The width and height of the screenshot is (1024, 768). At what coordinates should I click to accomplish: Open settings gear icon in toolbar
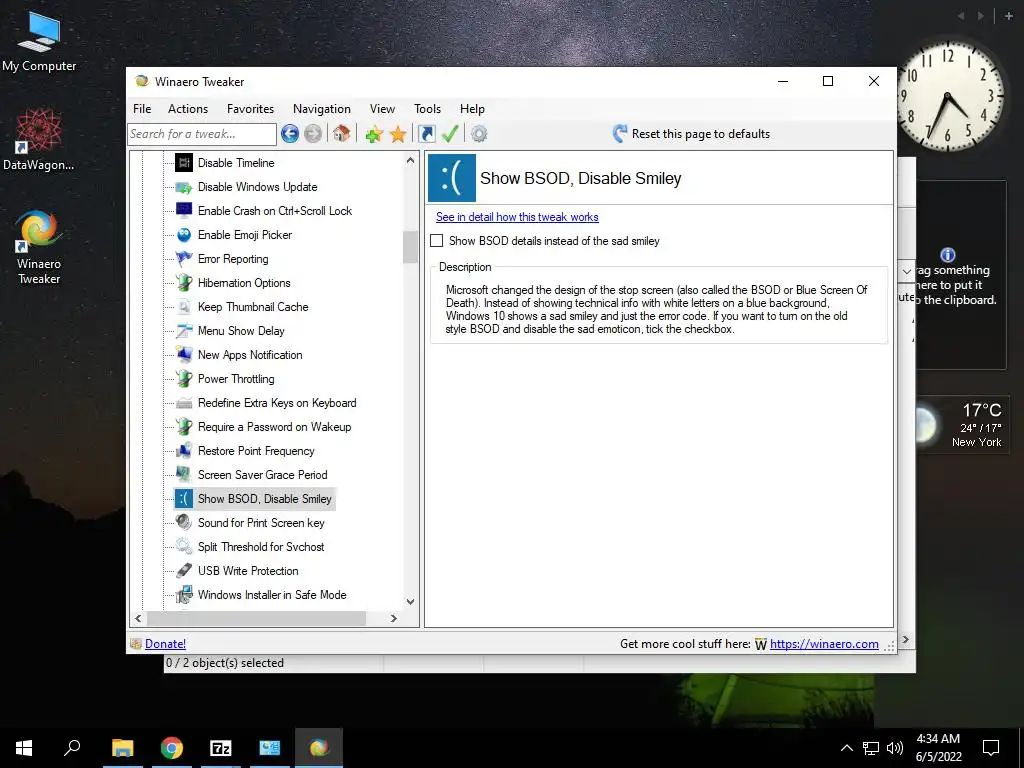[x=479, y=134]
